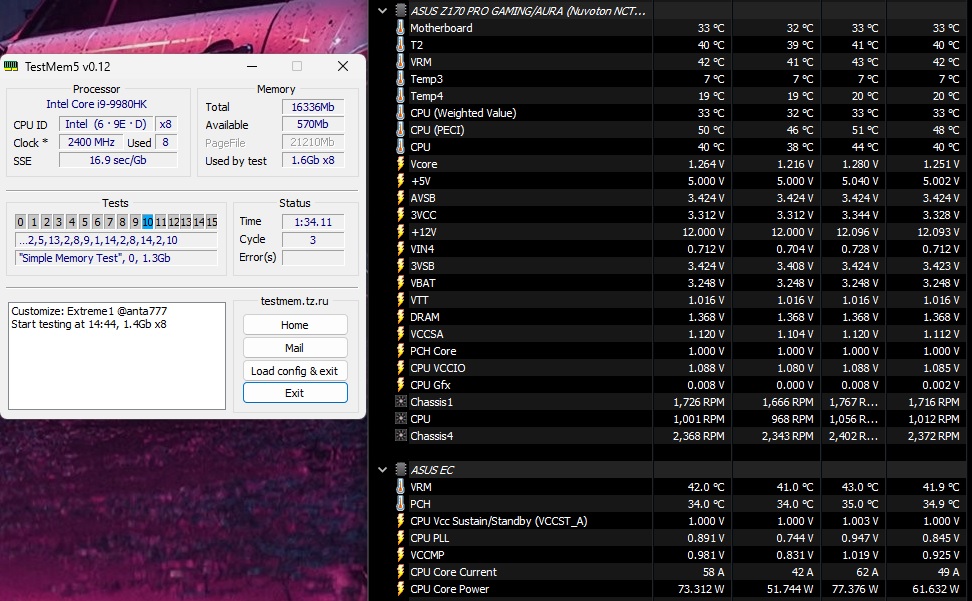This screenshot has width=972, height=601.
Task: Click the Available memory value 570Mb
Action: (313, 124)
